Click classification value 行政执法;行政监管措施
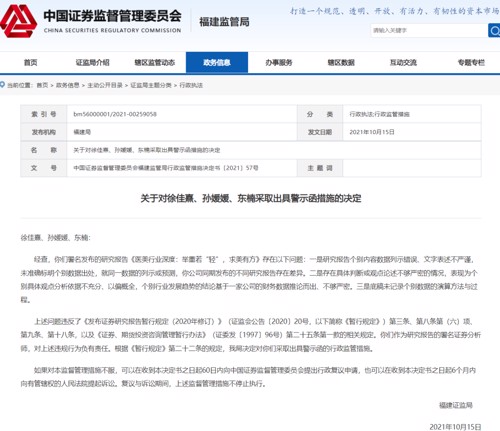500x431 pixels. coord(379,114)
